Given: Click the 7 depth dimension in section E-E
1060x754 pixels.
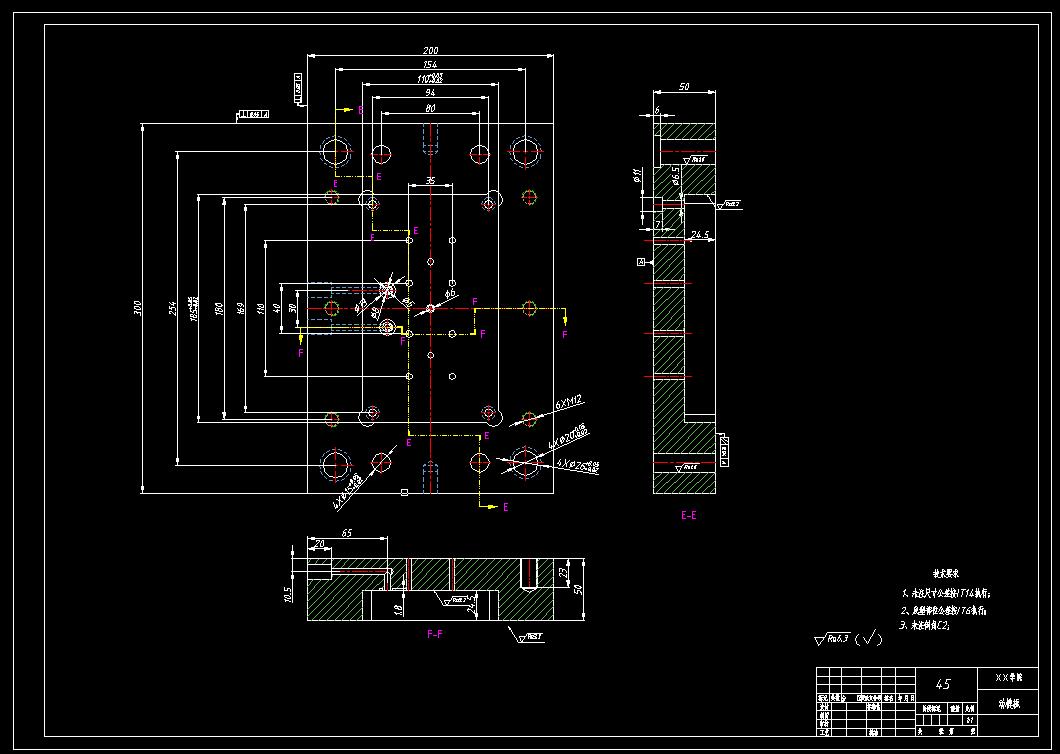Looking at the screenshot, I should [657, 223].
